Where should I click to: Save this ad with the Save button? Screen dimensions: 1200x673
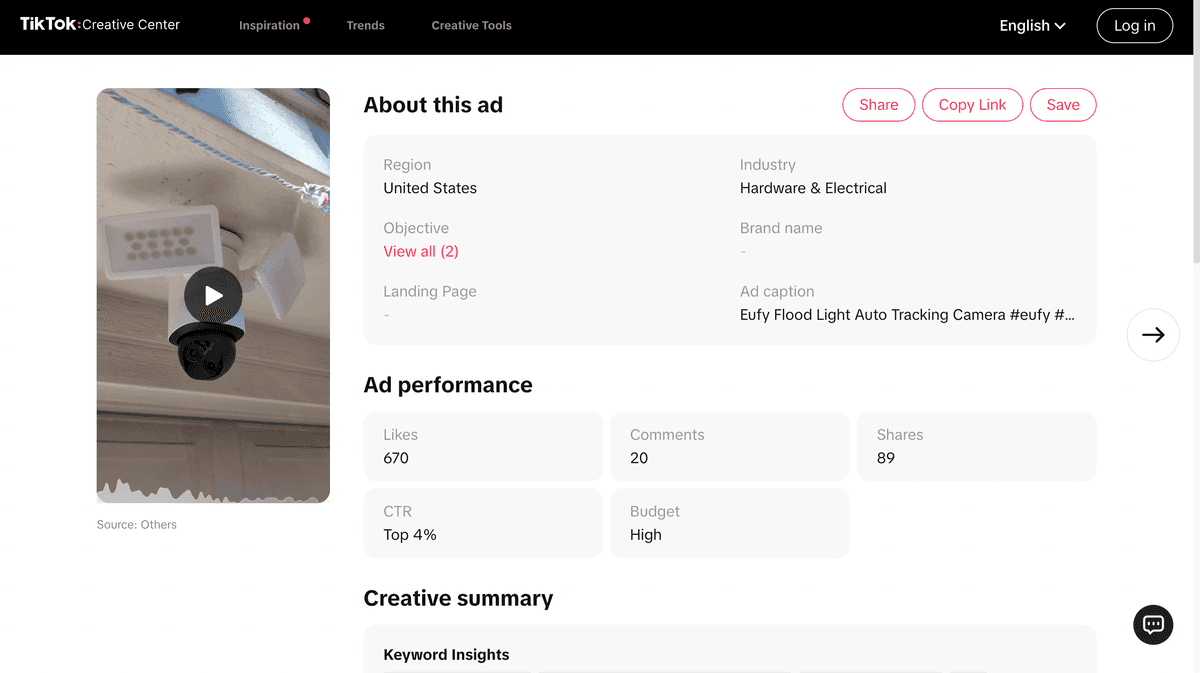click(x=1062, y=104)
